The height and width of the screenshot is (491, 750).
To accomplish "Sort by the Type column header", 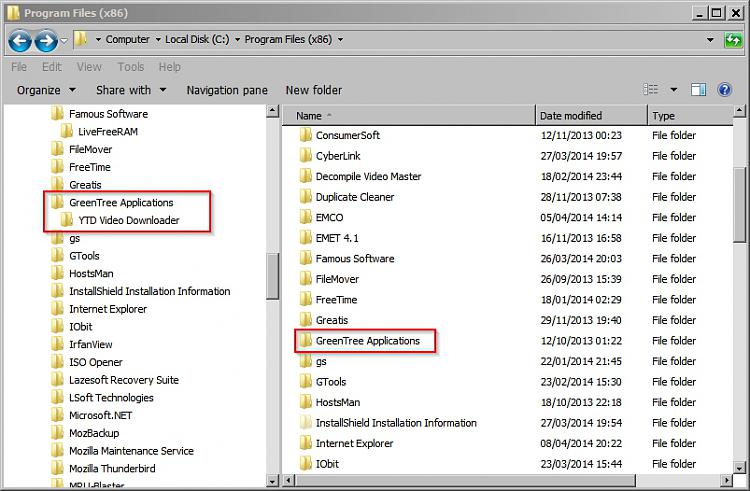I will click(690, 116).
